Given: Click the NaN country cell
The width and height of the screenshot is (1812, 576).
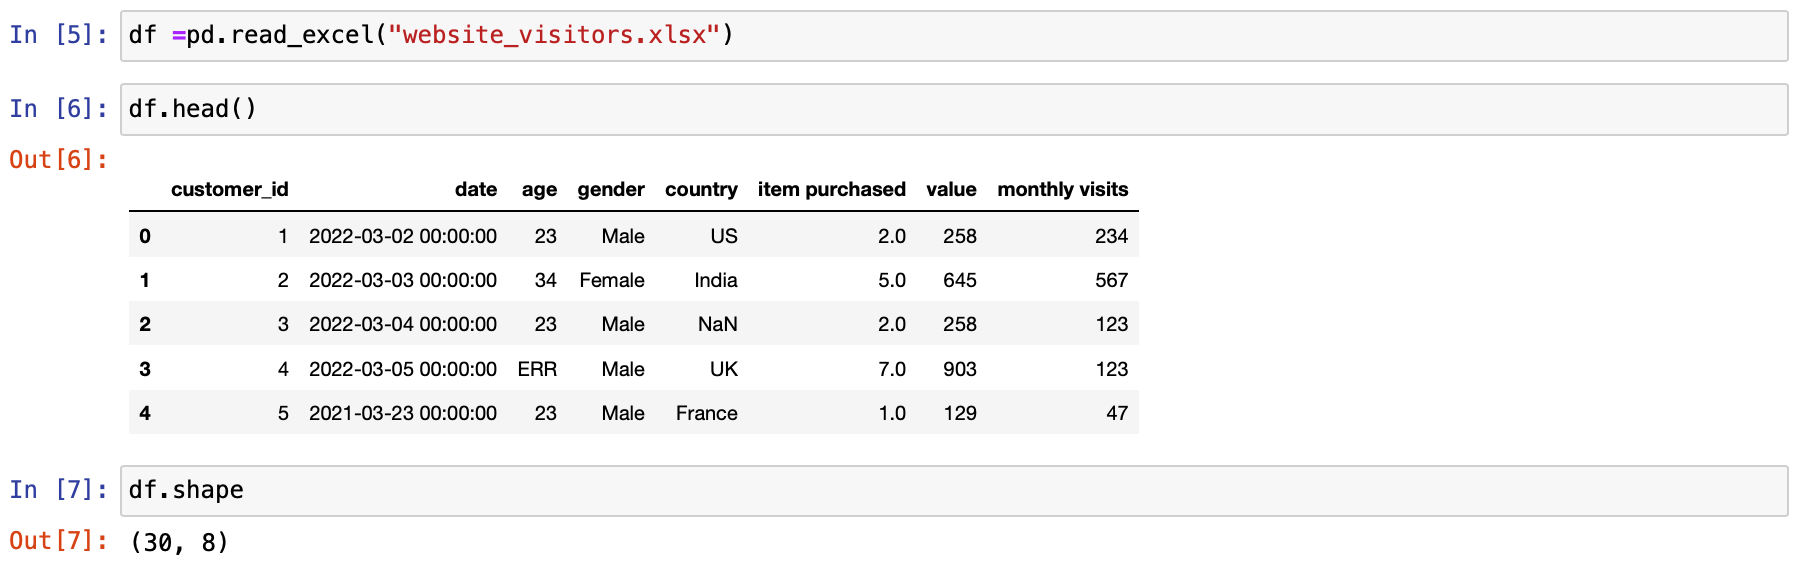Looking at the screenshot, I should coord(717,324).
